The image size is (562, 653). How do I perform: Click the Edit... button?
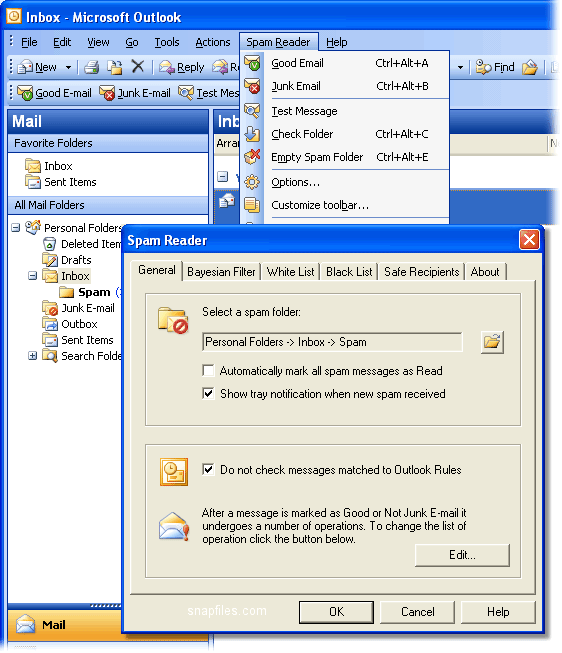click(462, 555)
